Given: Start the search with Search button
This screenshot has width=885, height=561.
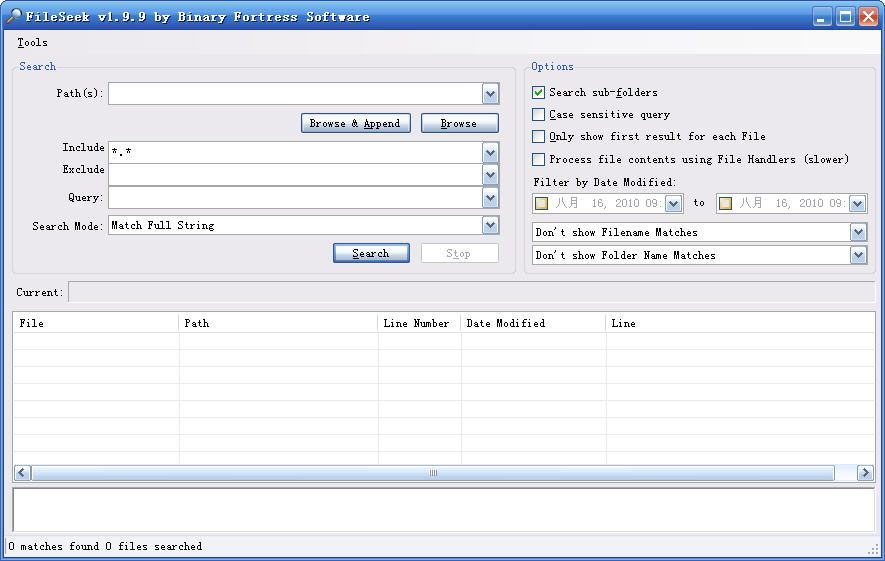Looking at the screenshot, I should [371, 253].
